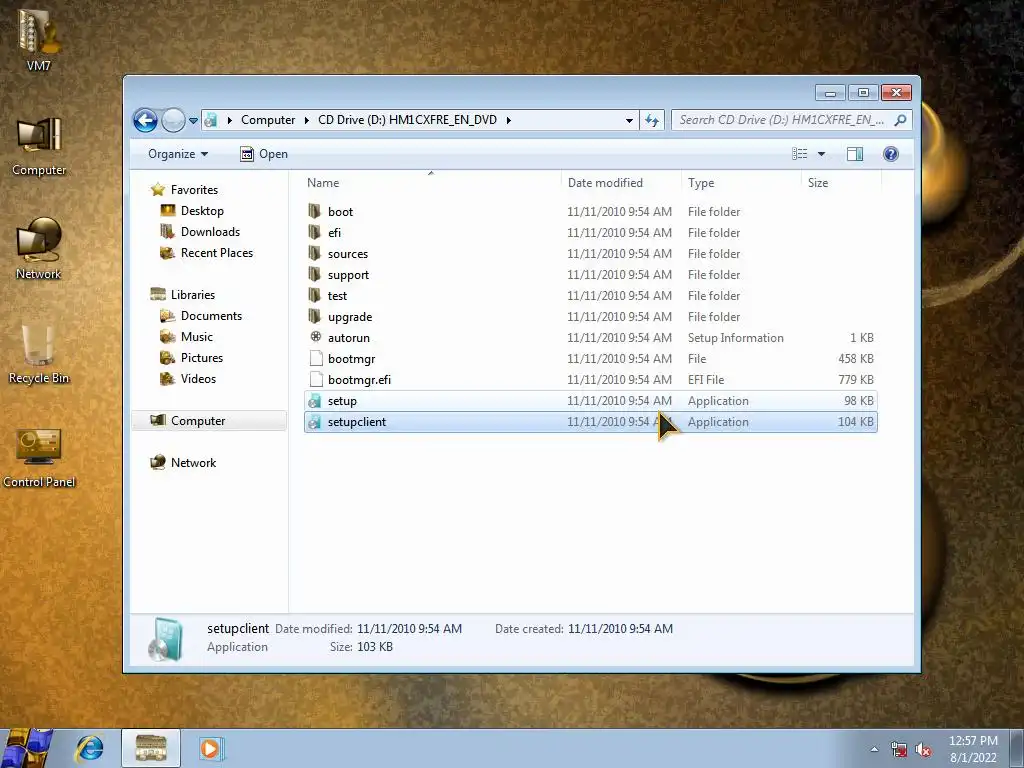This screenshot has height=768, width=1024.
Task: Select the upgrade folder icon
Action: (x=315, y=316)
